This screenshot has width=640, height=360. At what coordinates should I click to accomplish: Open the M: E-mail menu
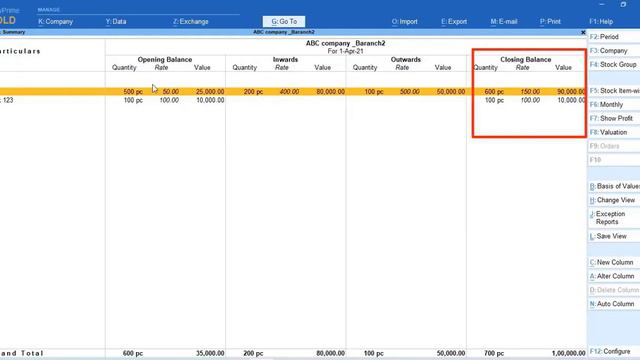pyautogui.click(x=504, y=22)
